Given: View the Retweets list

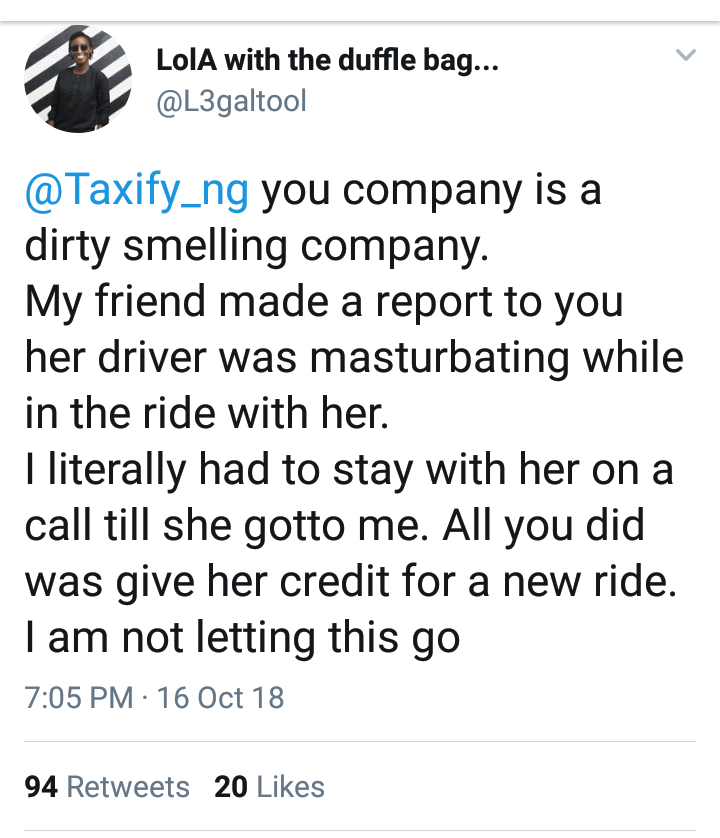Looking at the screenshot, I should tap(128, 787).
